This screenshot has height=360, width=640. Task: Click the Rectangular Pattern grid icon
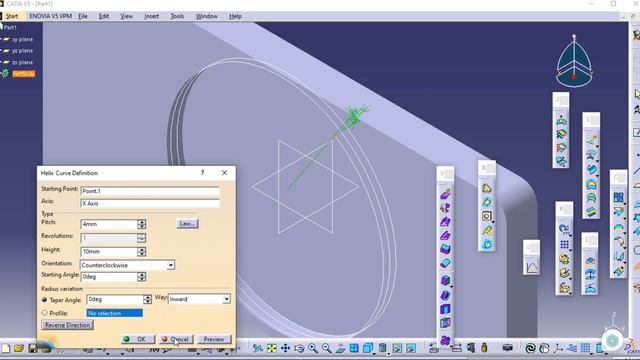[x=564, y=244]
